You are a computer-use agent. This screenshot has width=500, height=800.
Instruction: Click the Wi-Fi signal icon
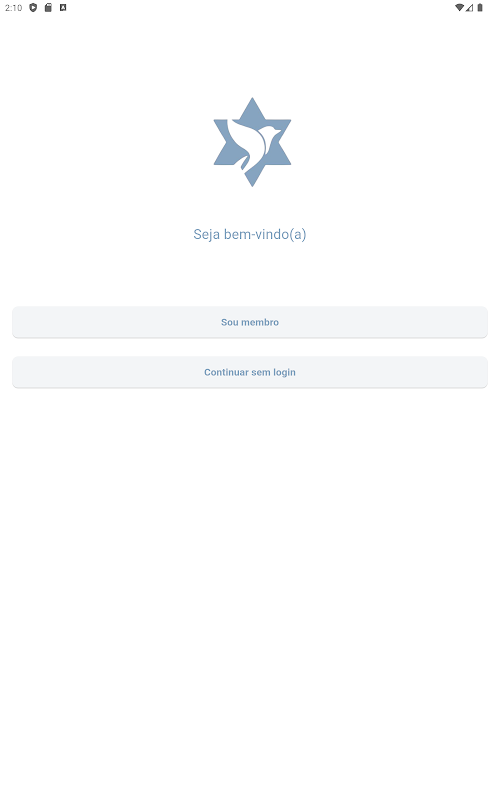click(x=459, y=8)
